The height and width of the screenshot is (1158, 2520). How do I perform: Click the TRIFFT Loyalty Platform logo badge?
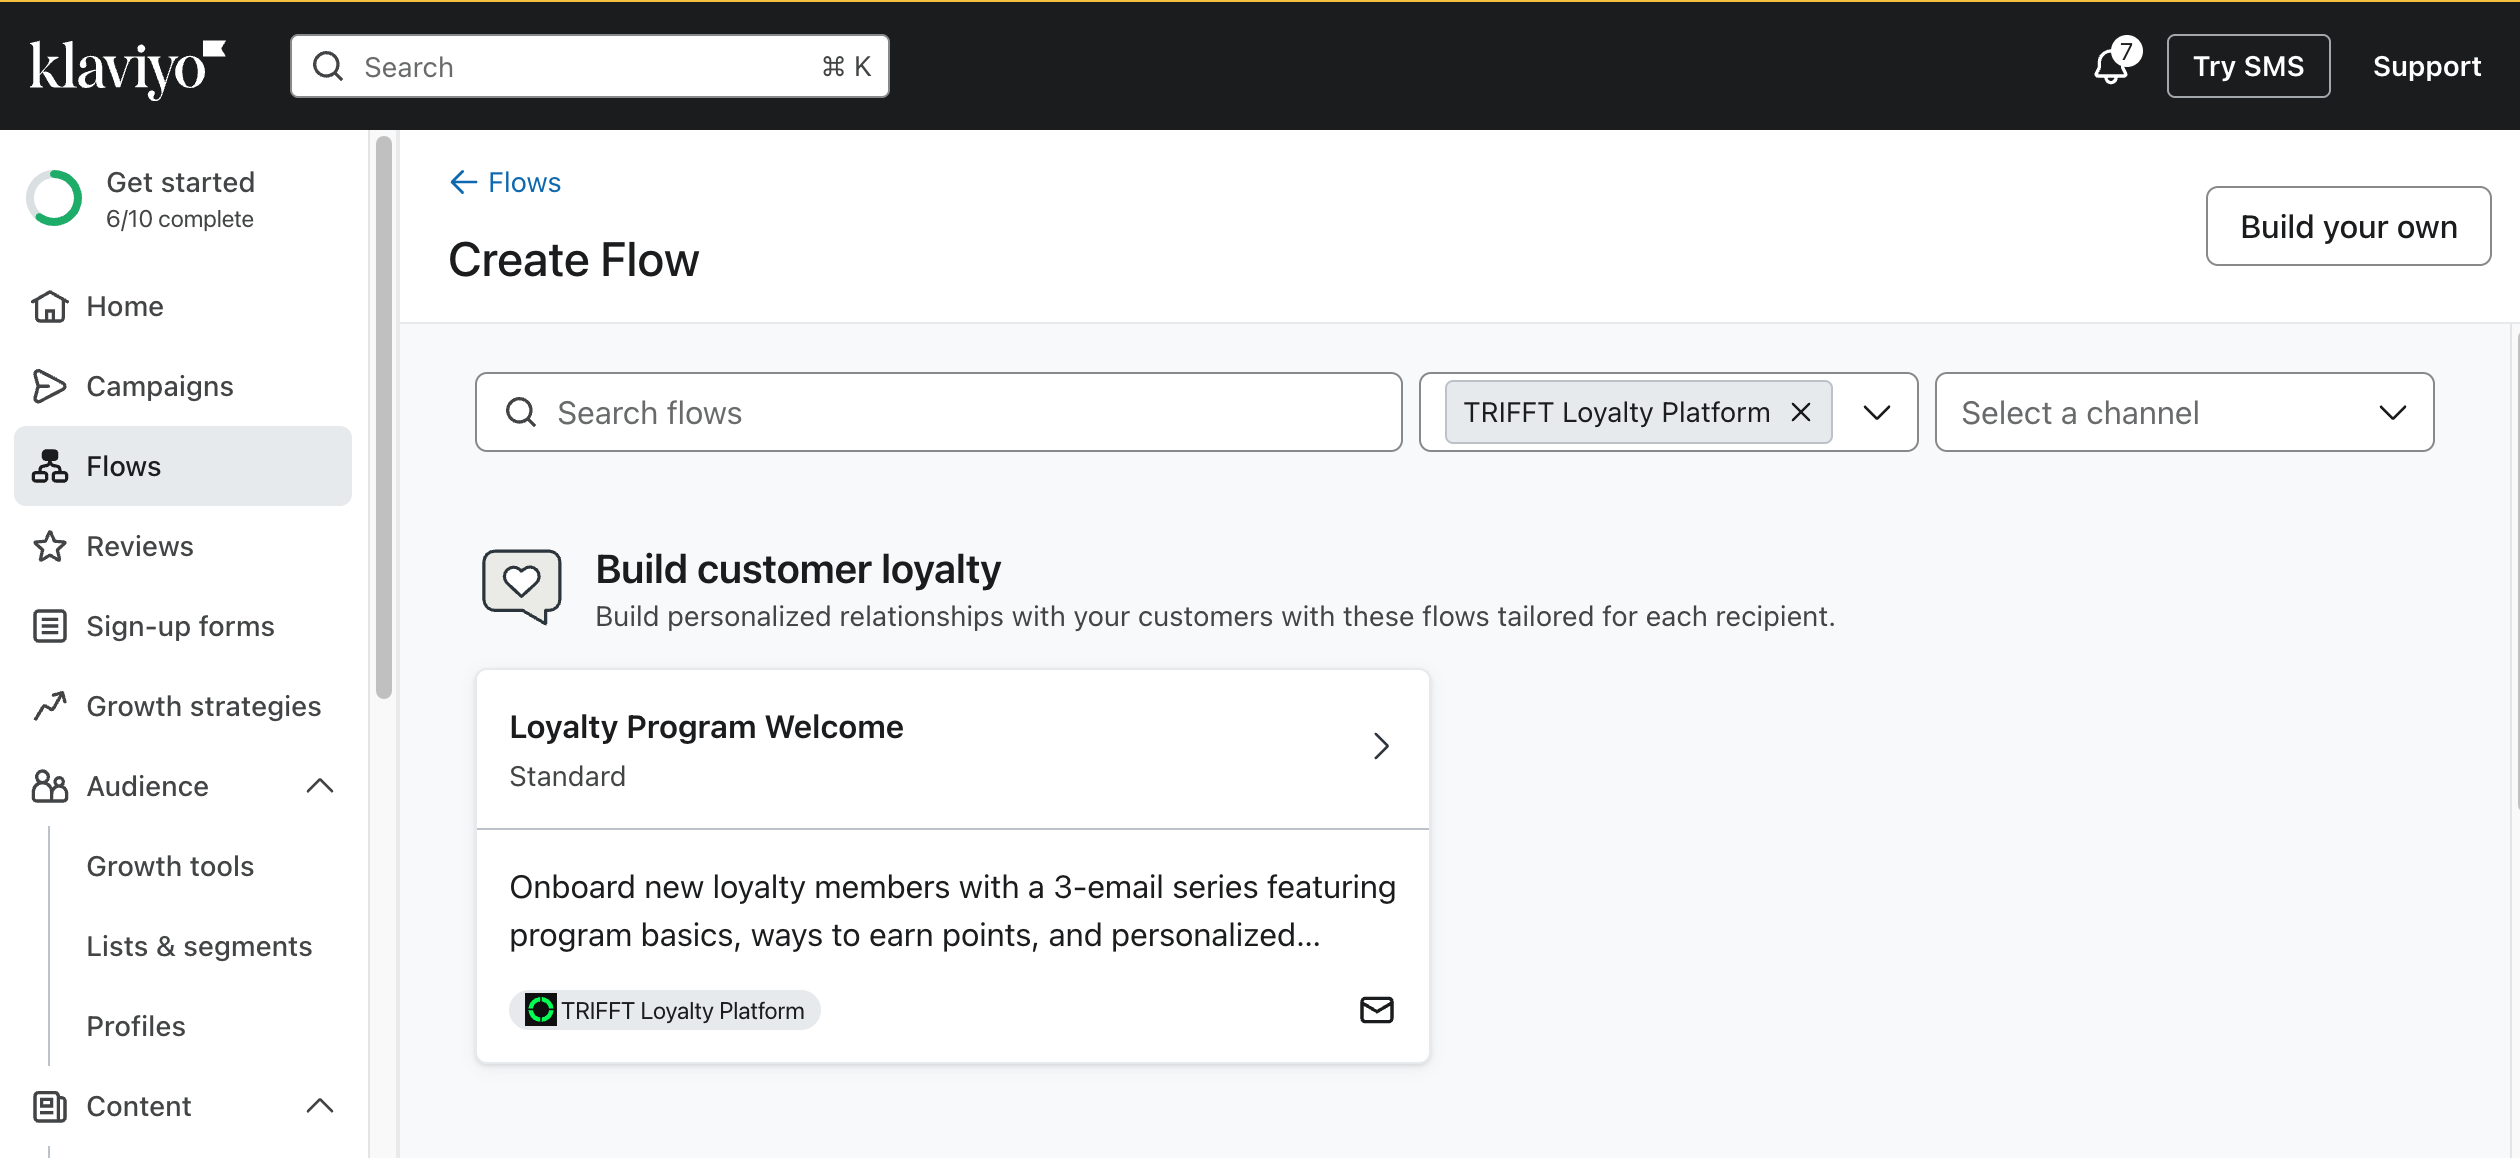[x=541, y=1010]
